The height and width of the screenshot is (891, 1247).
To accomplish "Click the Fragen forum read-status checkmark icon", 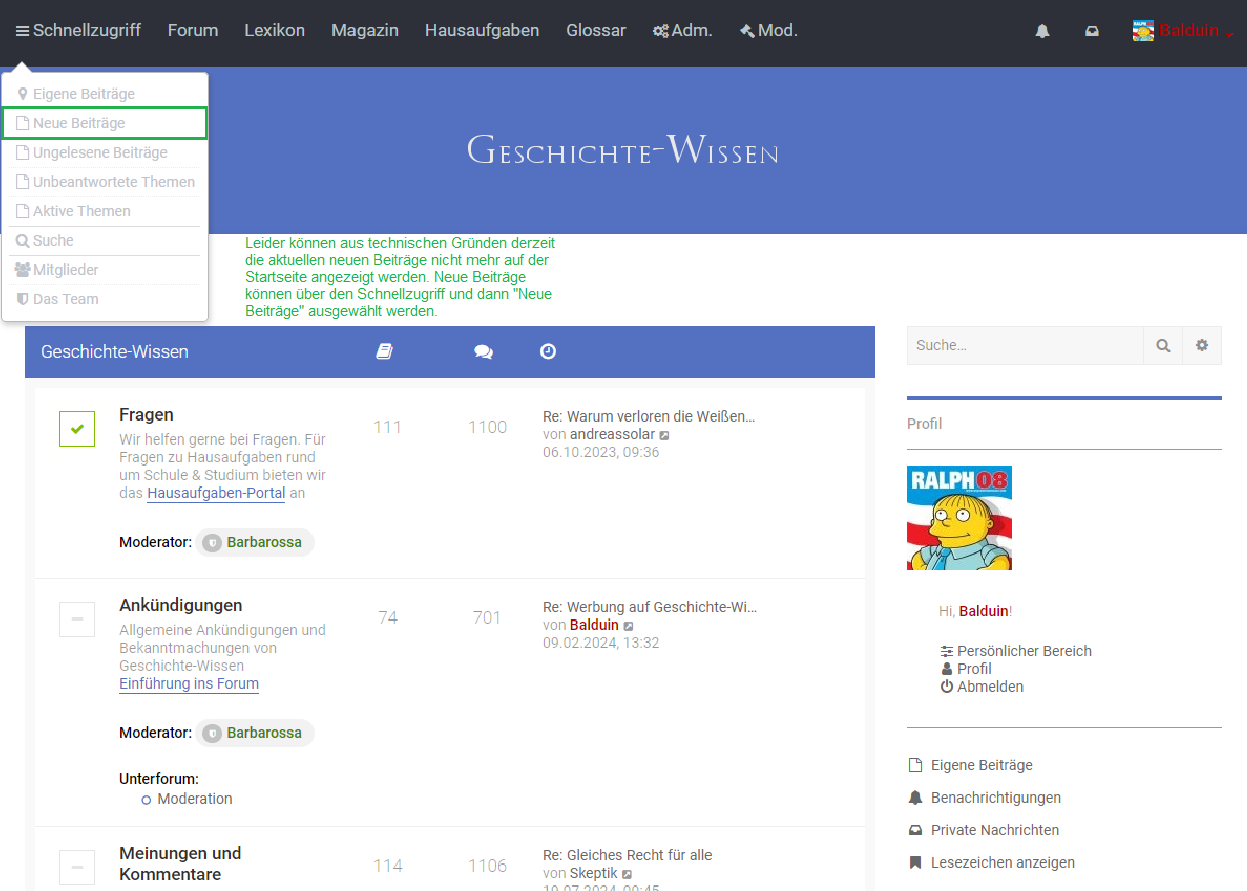I will pyautogui.click(x=77, y=429).
